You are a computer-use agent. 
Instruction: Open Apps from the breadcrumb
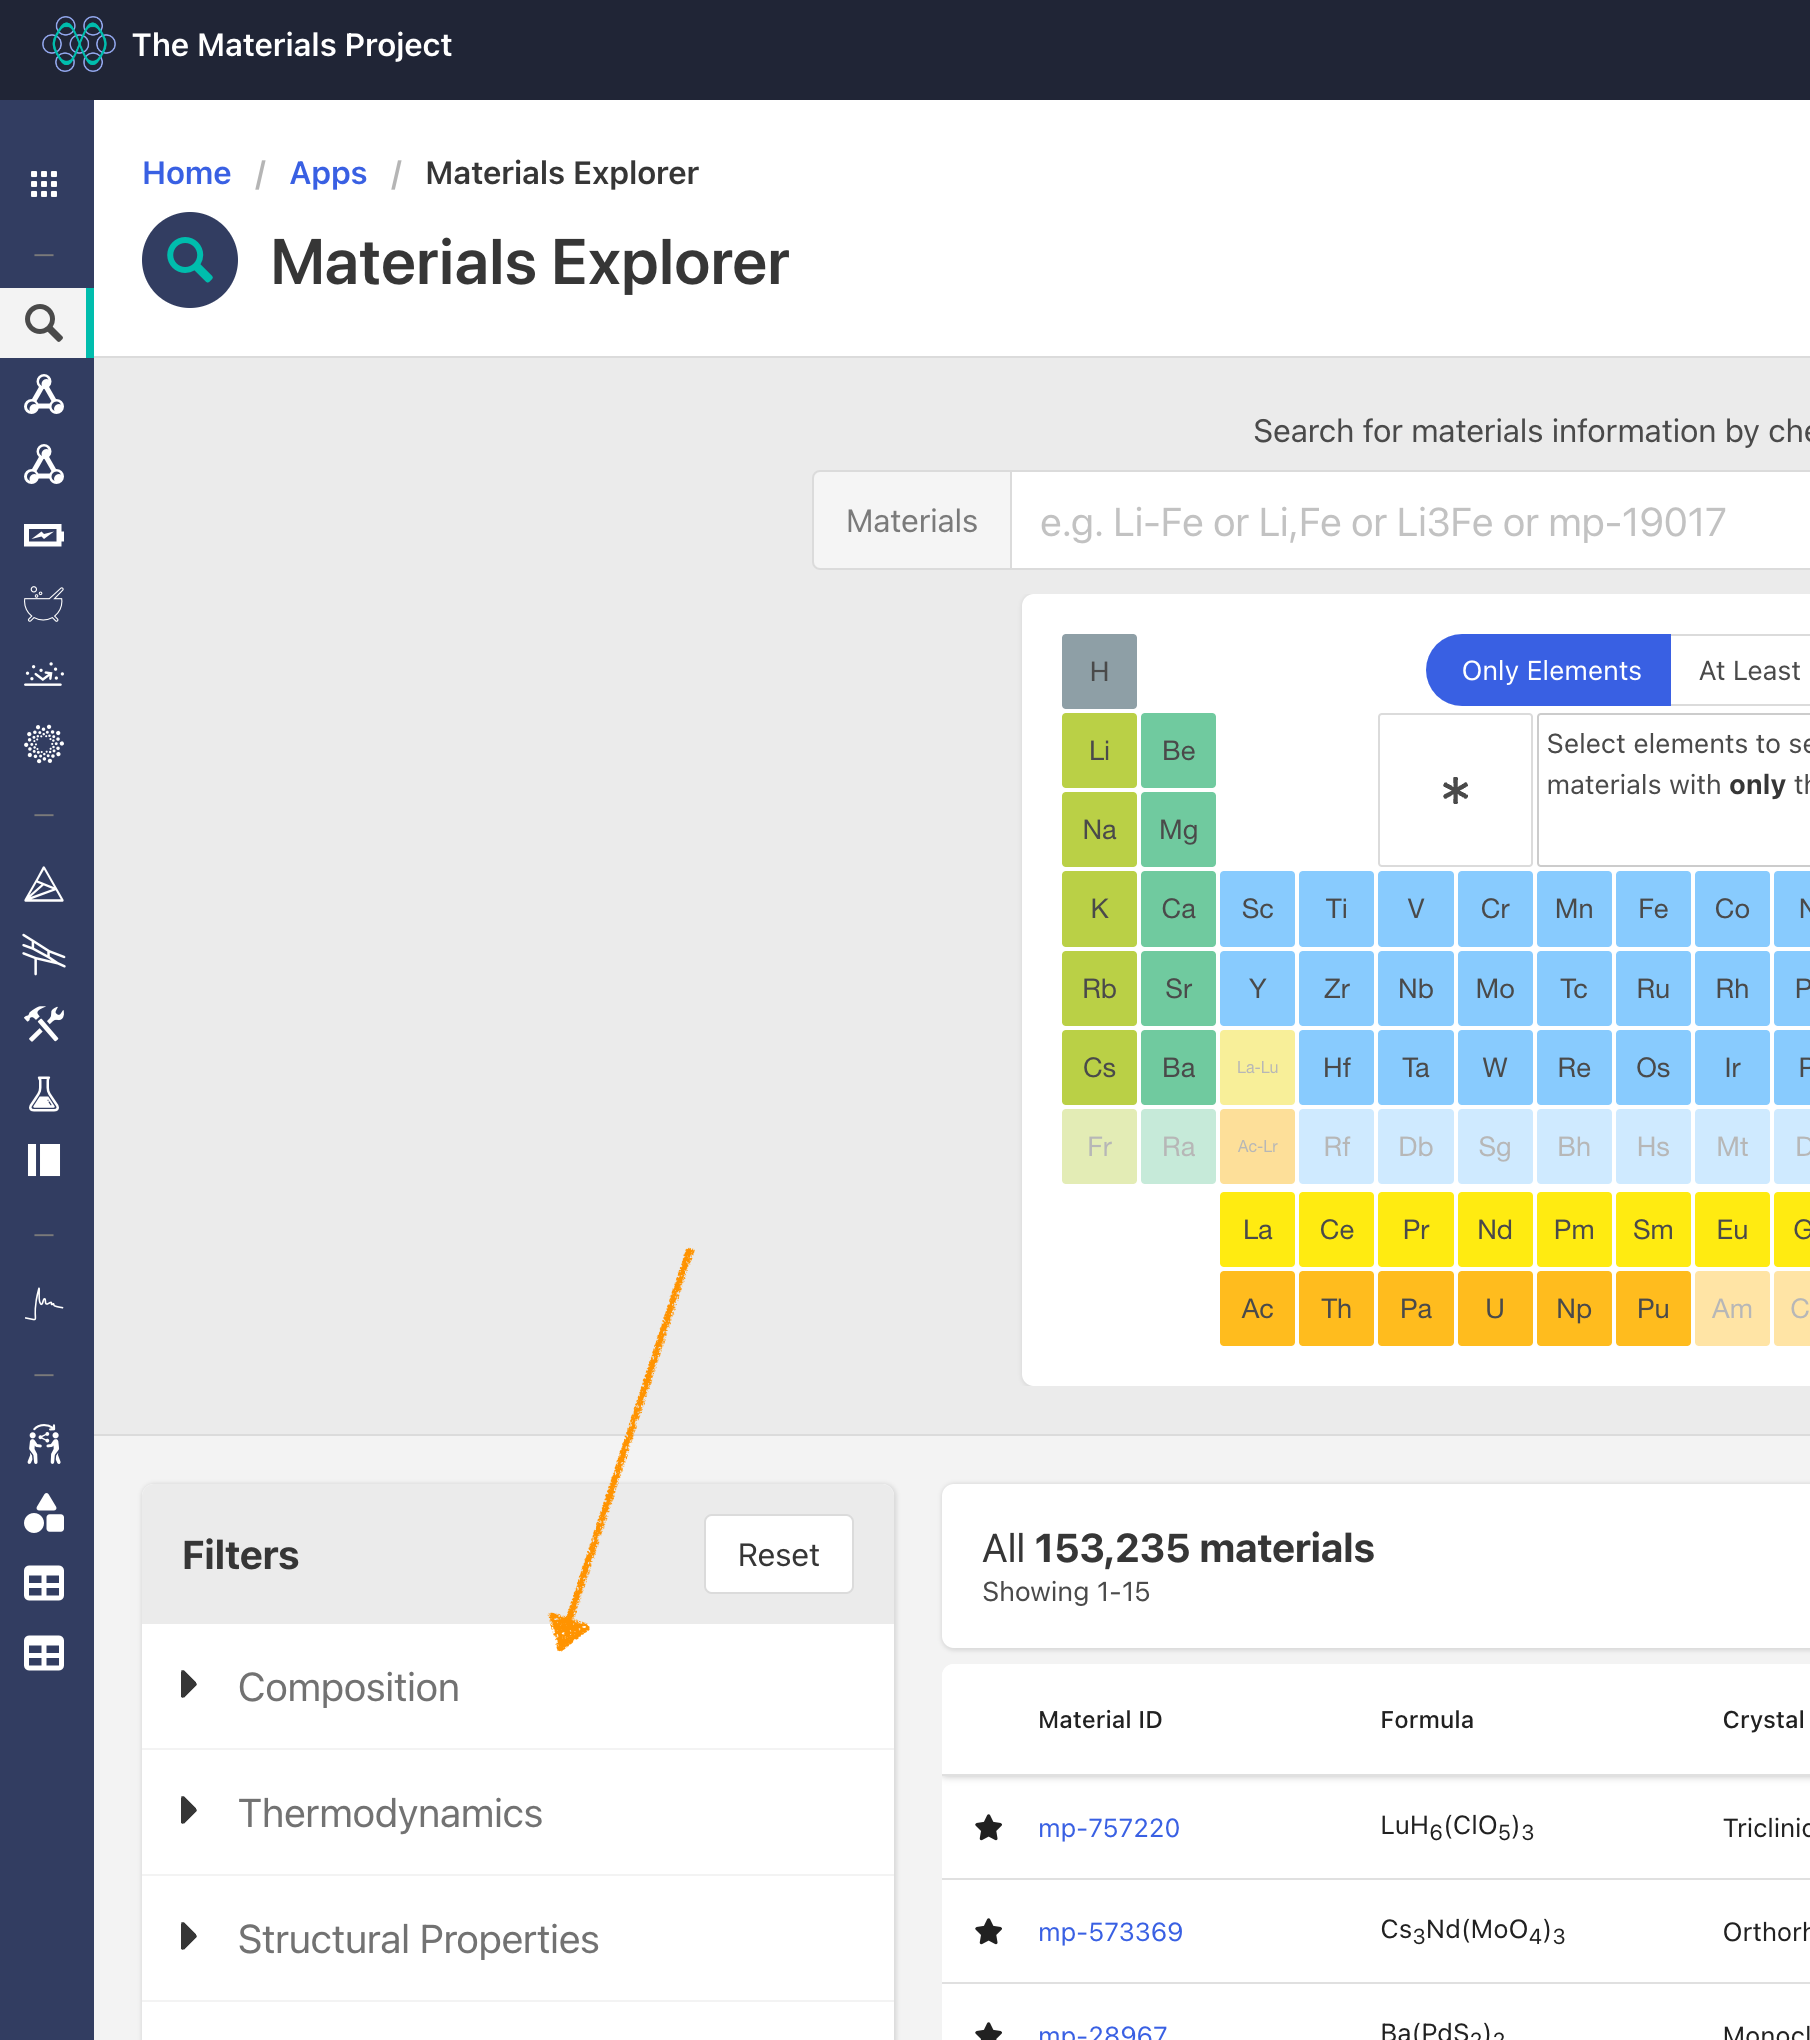point(328,173)
